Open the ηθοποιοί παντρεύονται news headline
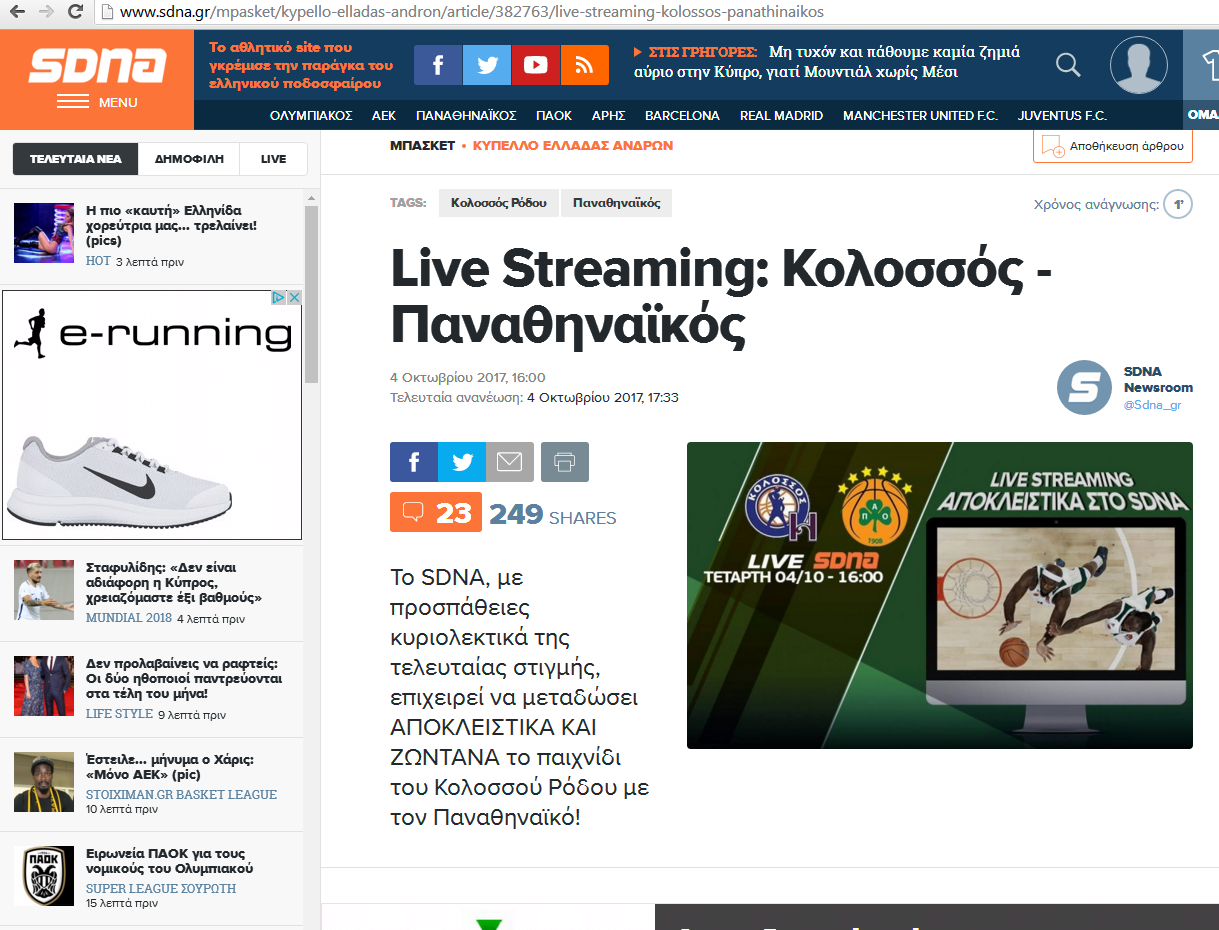The image size is (1219, 930). click(184, 678)
